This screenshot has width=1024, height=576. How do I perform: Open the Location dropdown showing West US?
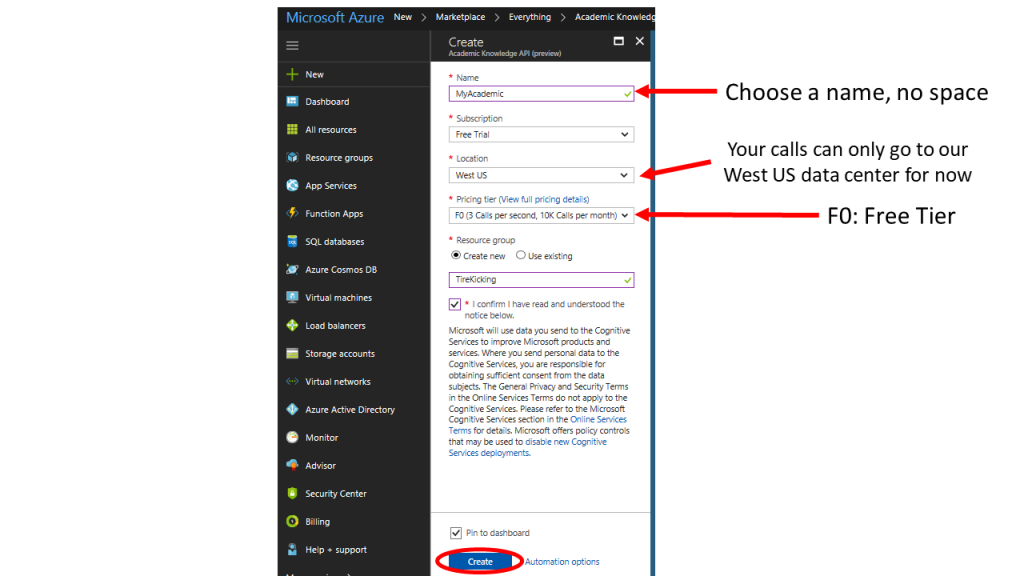[541, 174]
